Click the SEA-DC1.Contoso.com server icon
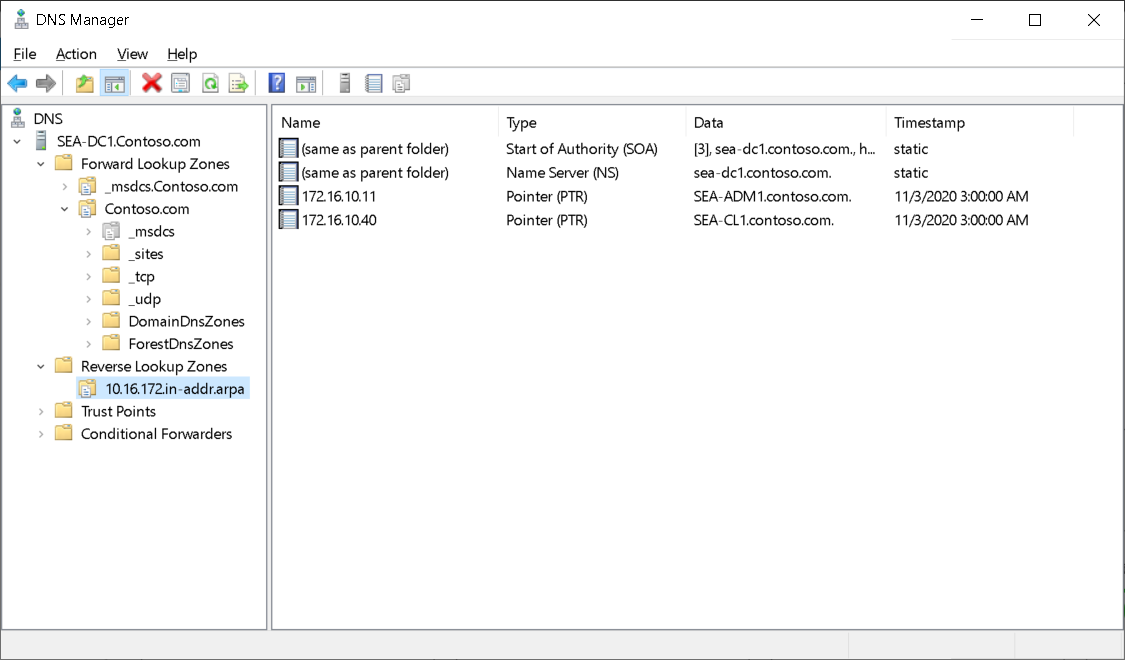 42,141
